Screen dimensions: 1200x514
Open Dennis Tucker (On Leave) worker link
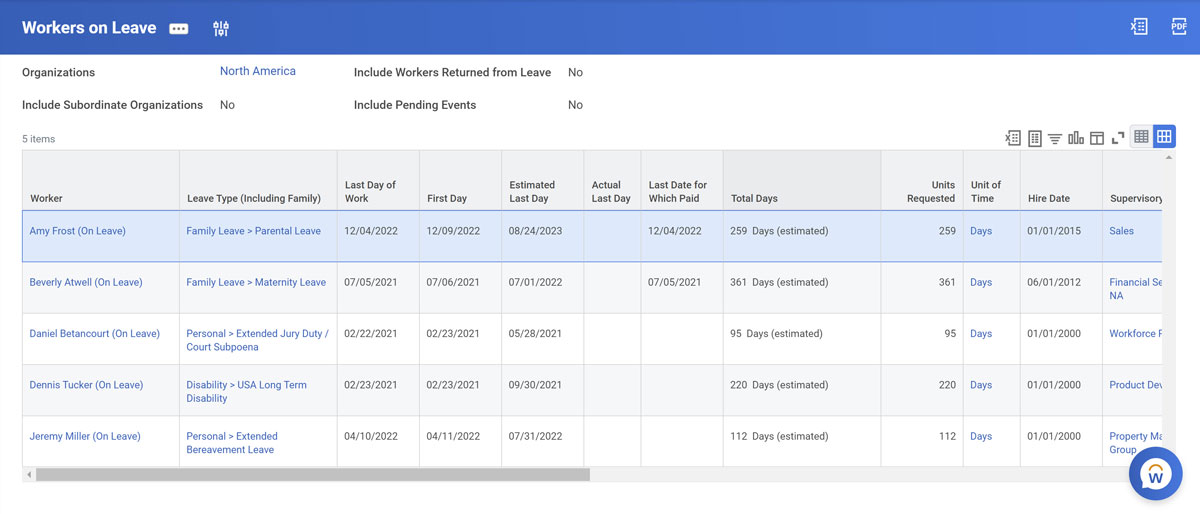(x=87, y=384)
